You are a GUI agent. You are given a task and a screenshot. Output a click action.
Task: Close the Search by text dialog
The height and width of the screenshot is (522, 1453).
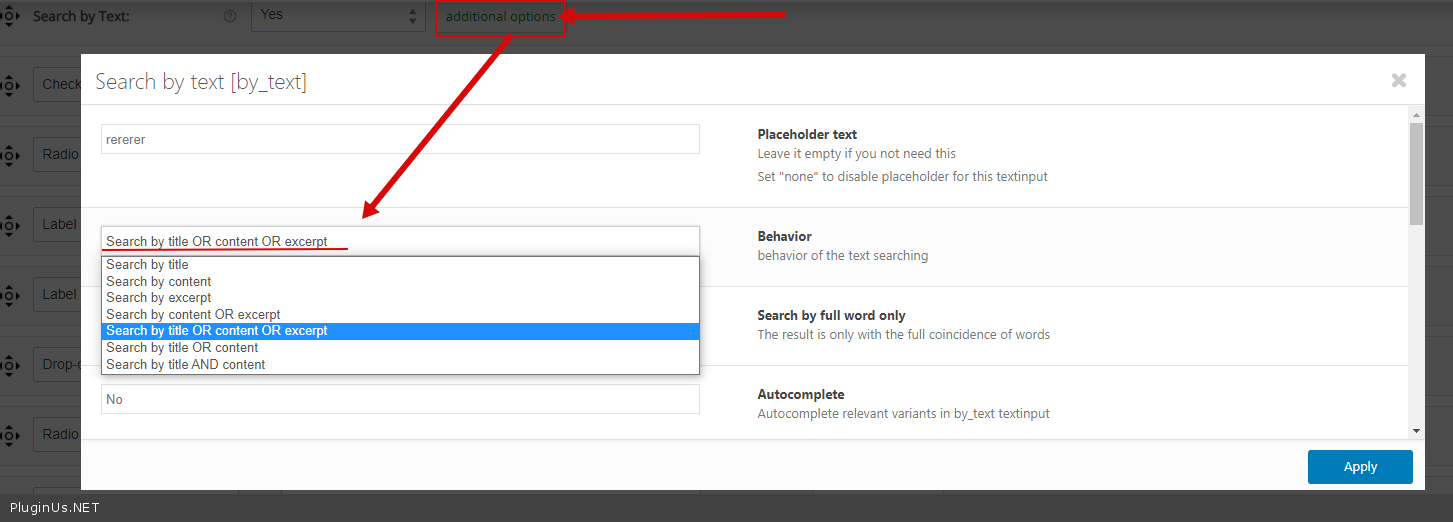[x=1399, y=81]
